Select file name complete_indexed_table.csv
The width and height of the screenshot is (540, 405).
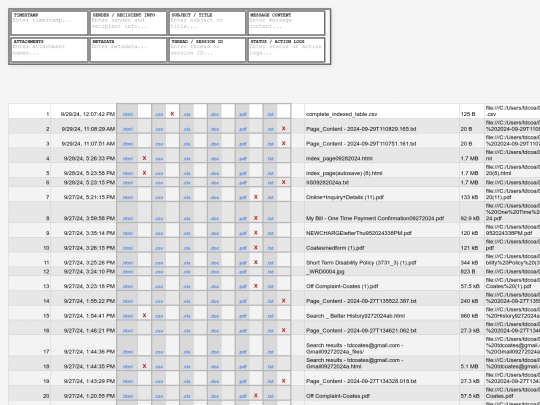point(341,114)
